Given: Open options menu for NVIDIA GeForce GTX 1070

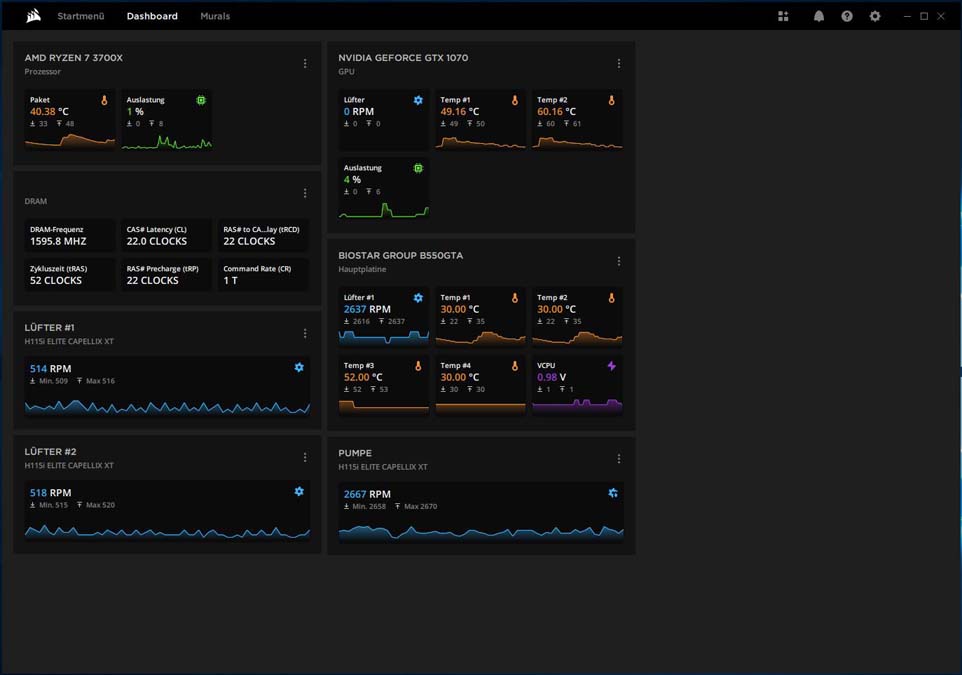Looking at the screenshot, I should [x=618, y=63].
